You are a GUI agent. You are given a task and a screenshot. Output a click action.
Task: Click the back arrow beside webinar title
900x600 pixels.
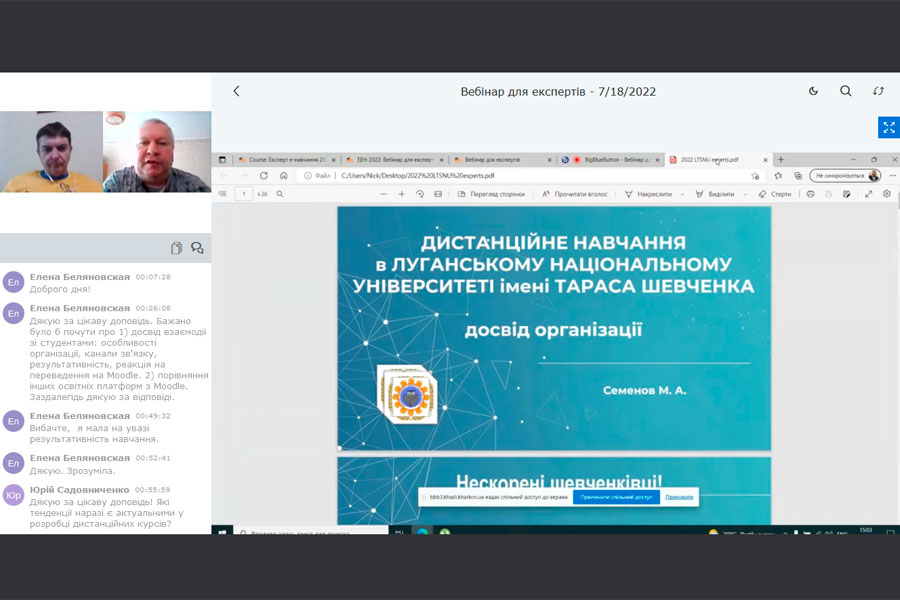click(236, 91)
